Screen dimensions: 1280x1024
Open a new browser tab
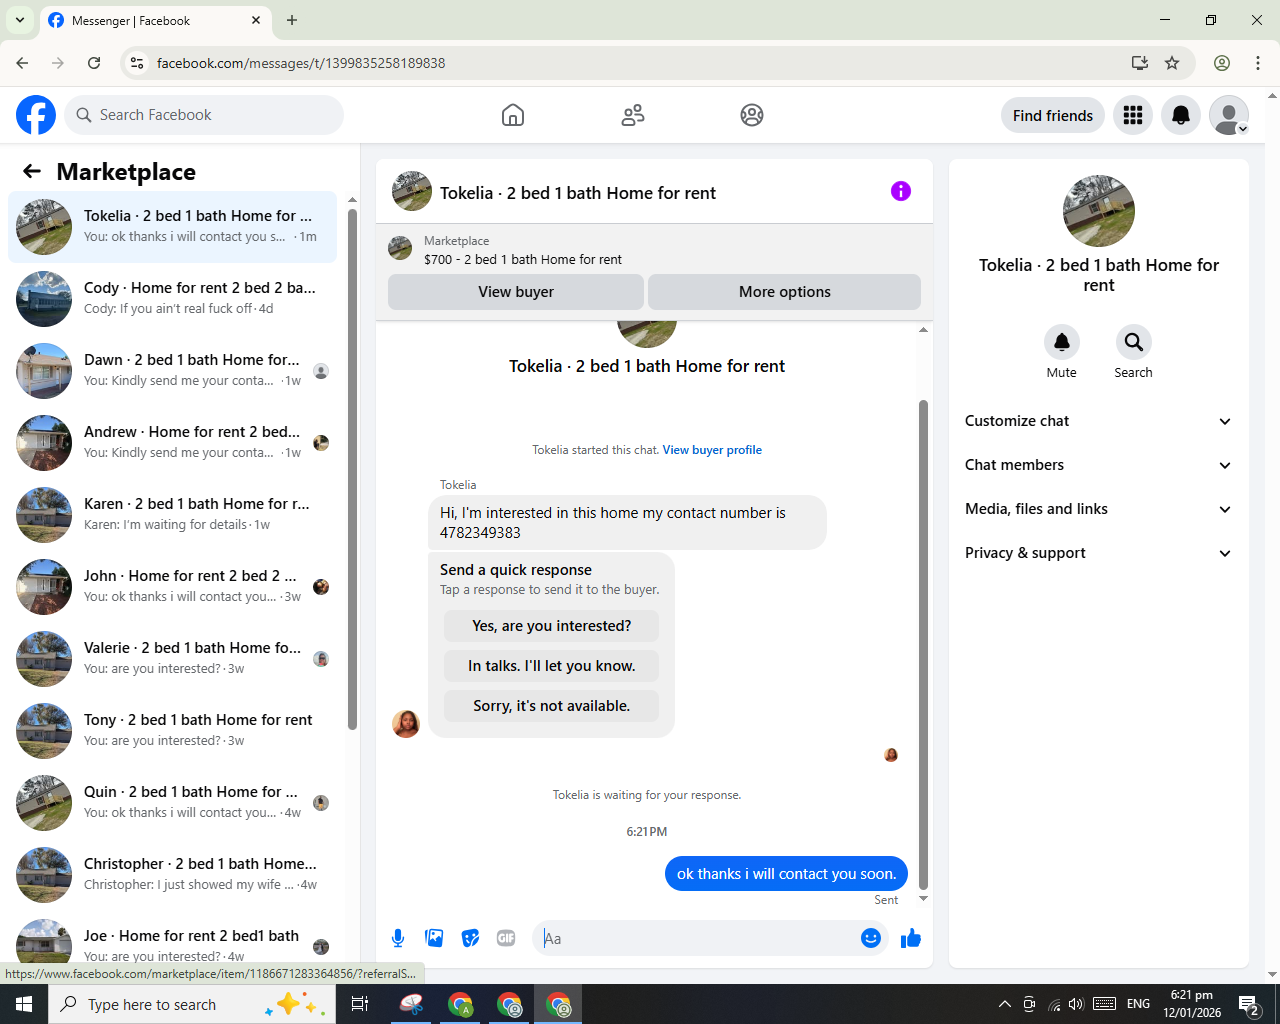[x=292, y=20]
